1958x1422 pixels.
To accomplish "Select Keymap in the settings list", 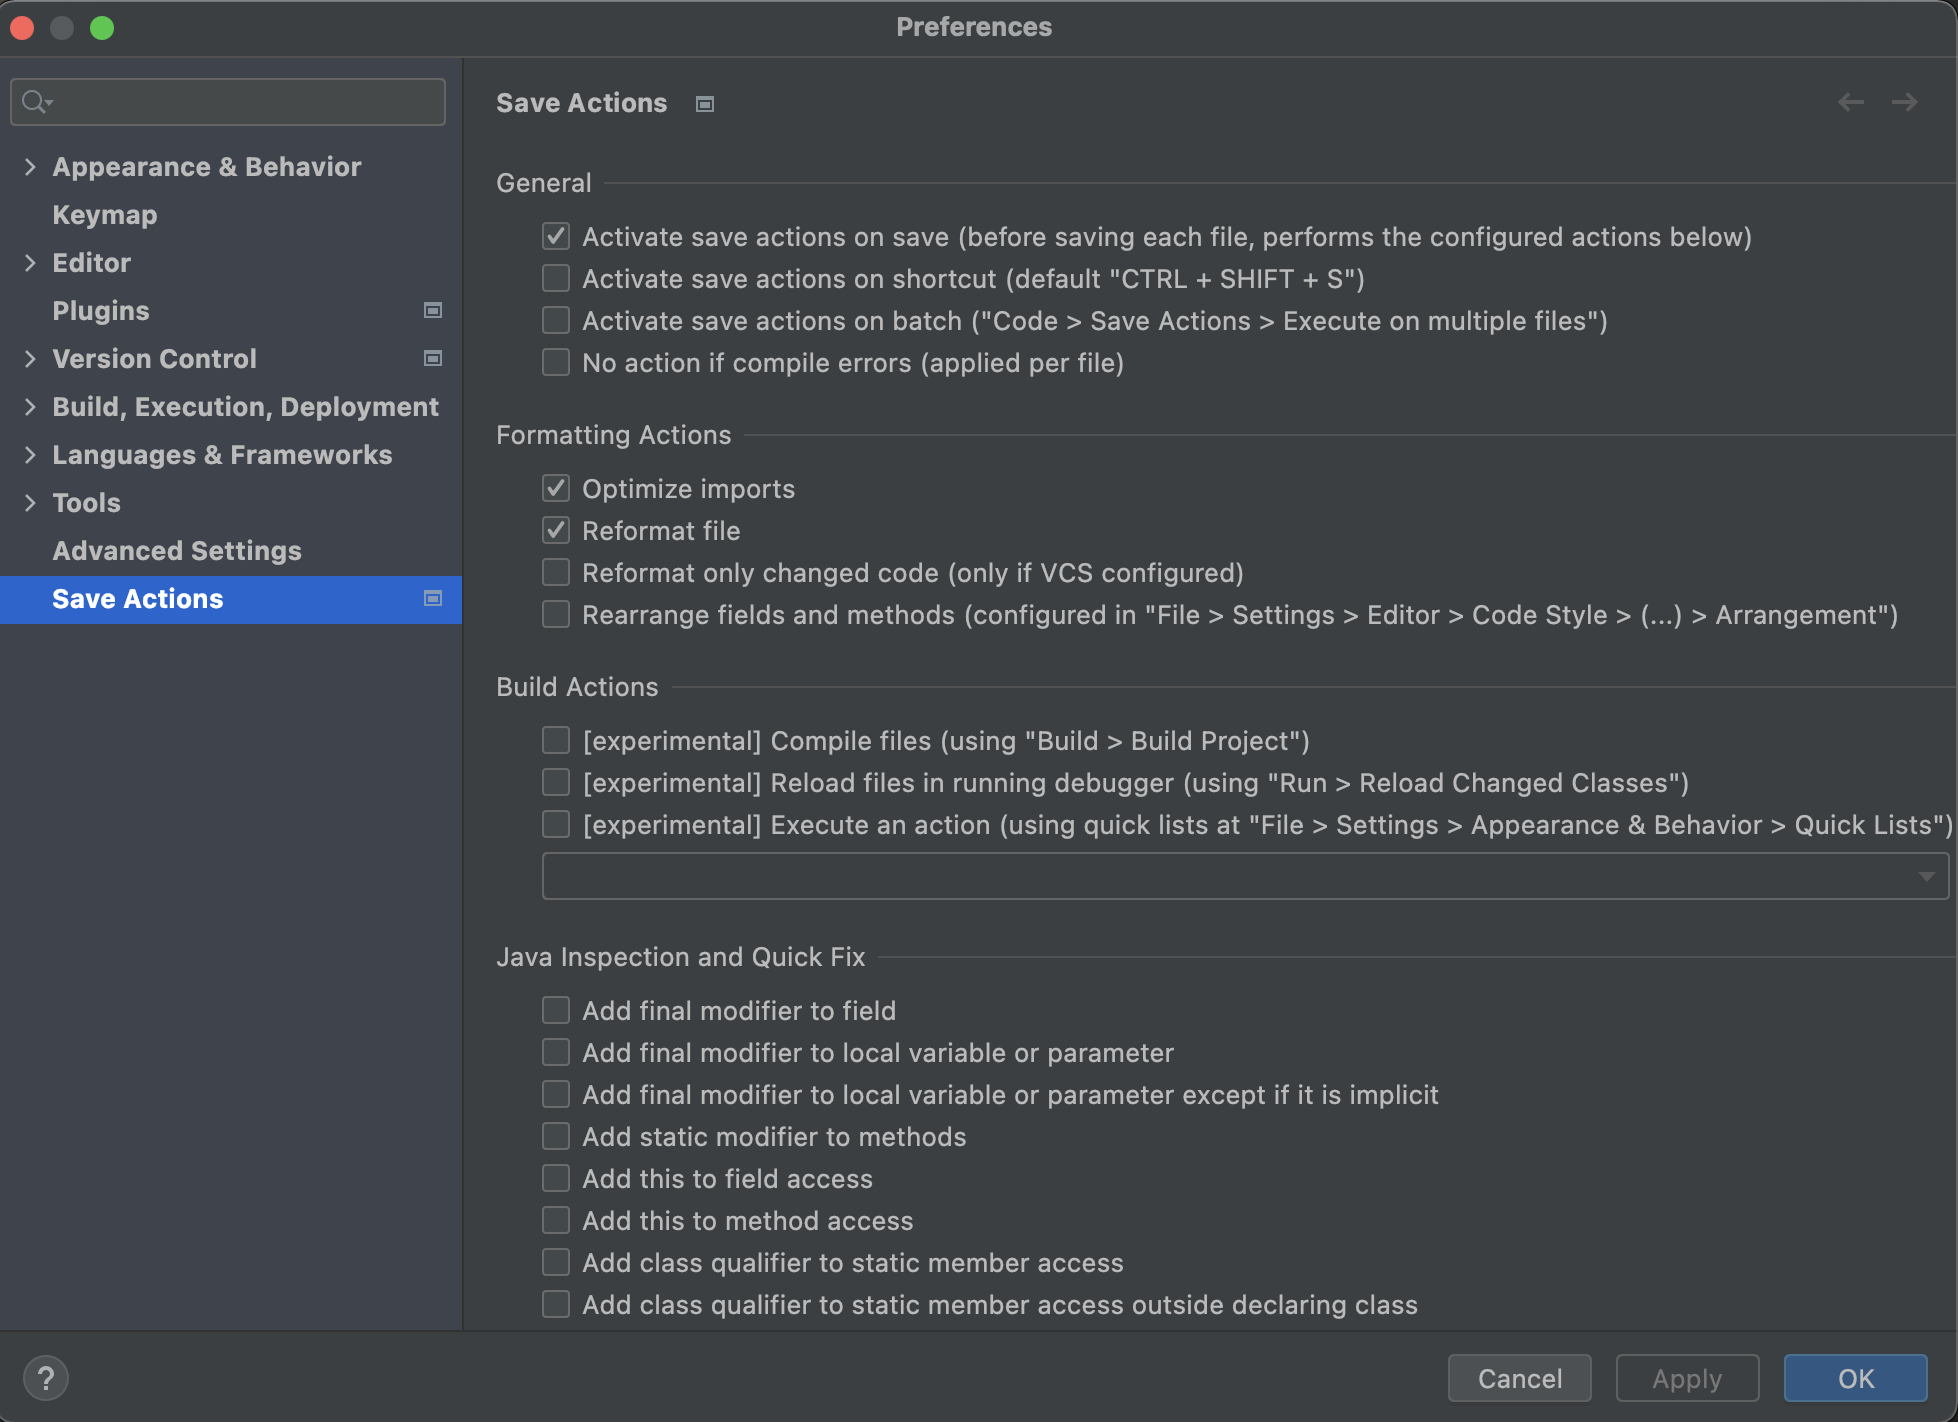I will tap(105, 215).
